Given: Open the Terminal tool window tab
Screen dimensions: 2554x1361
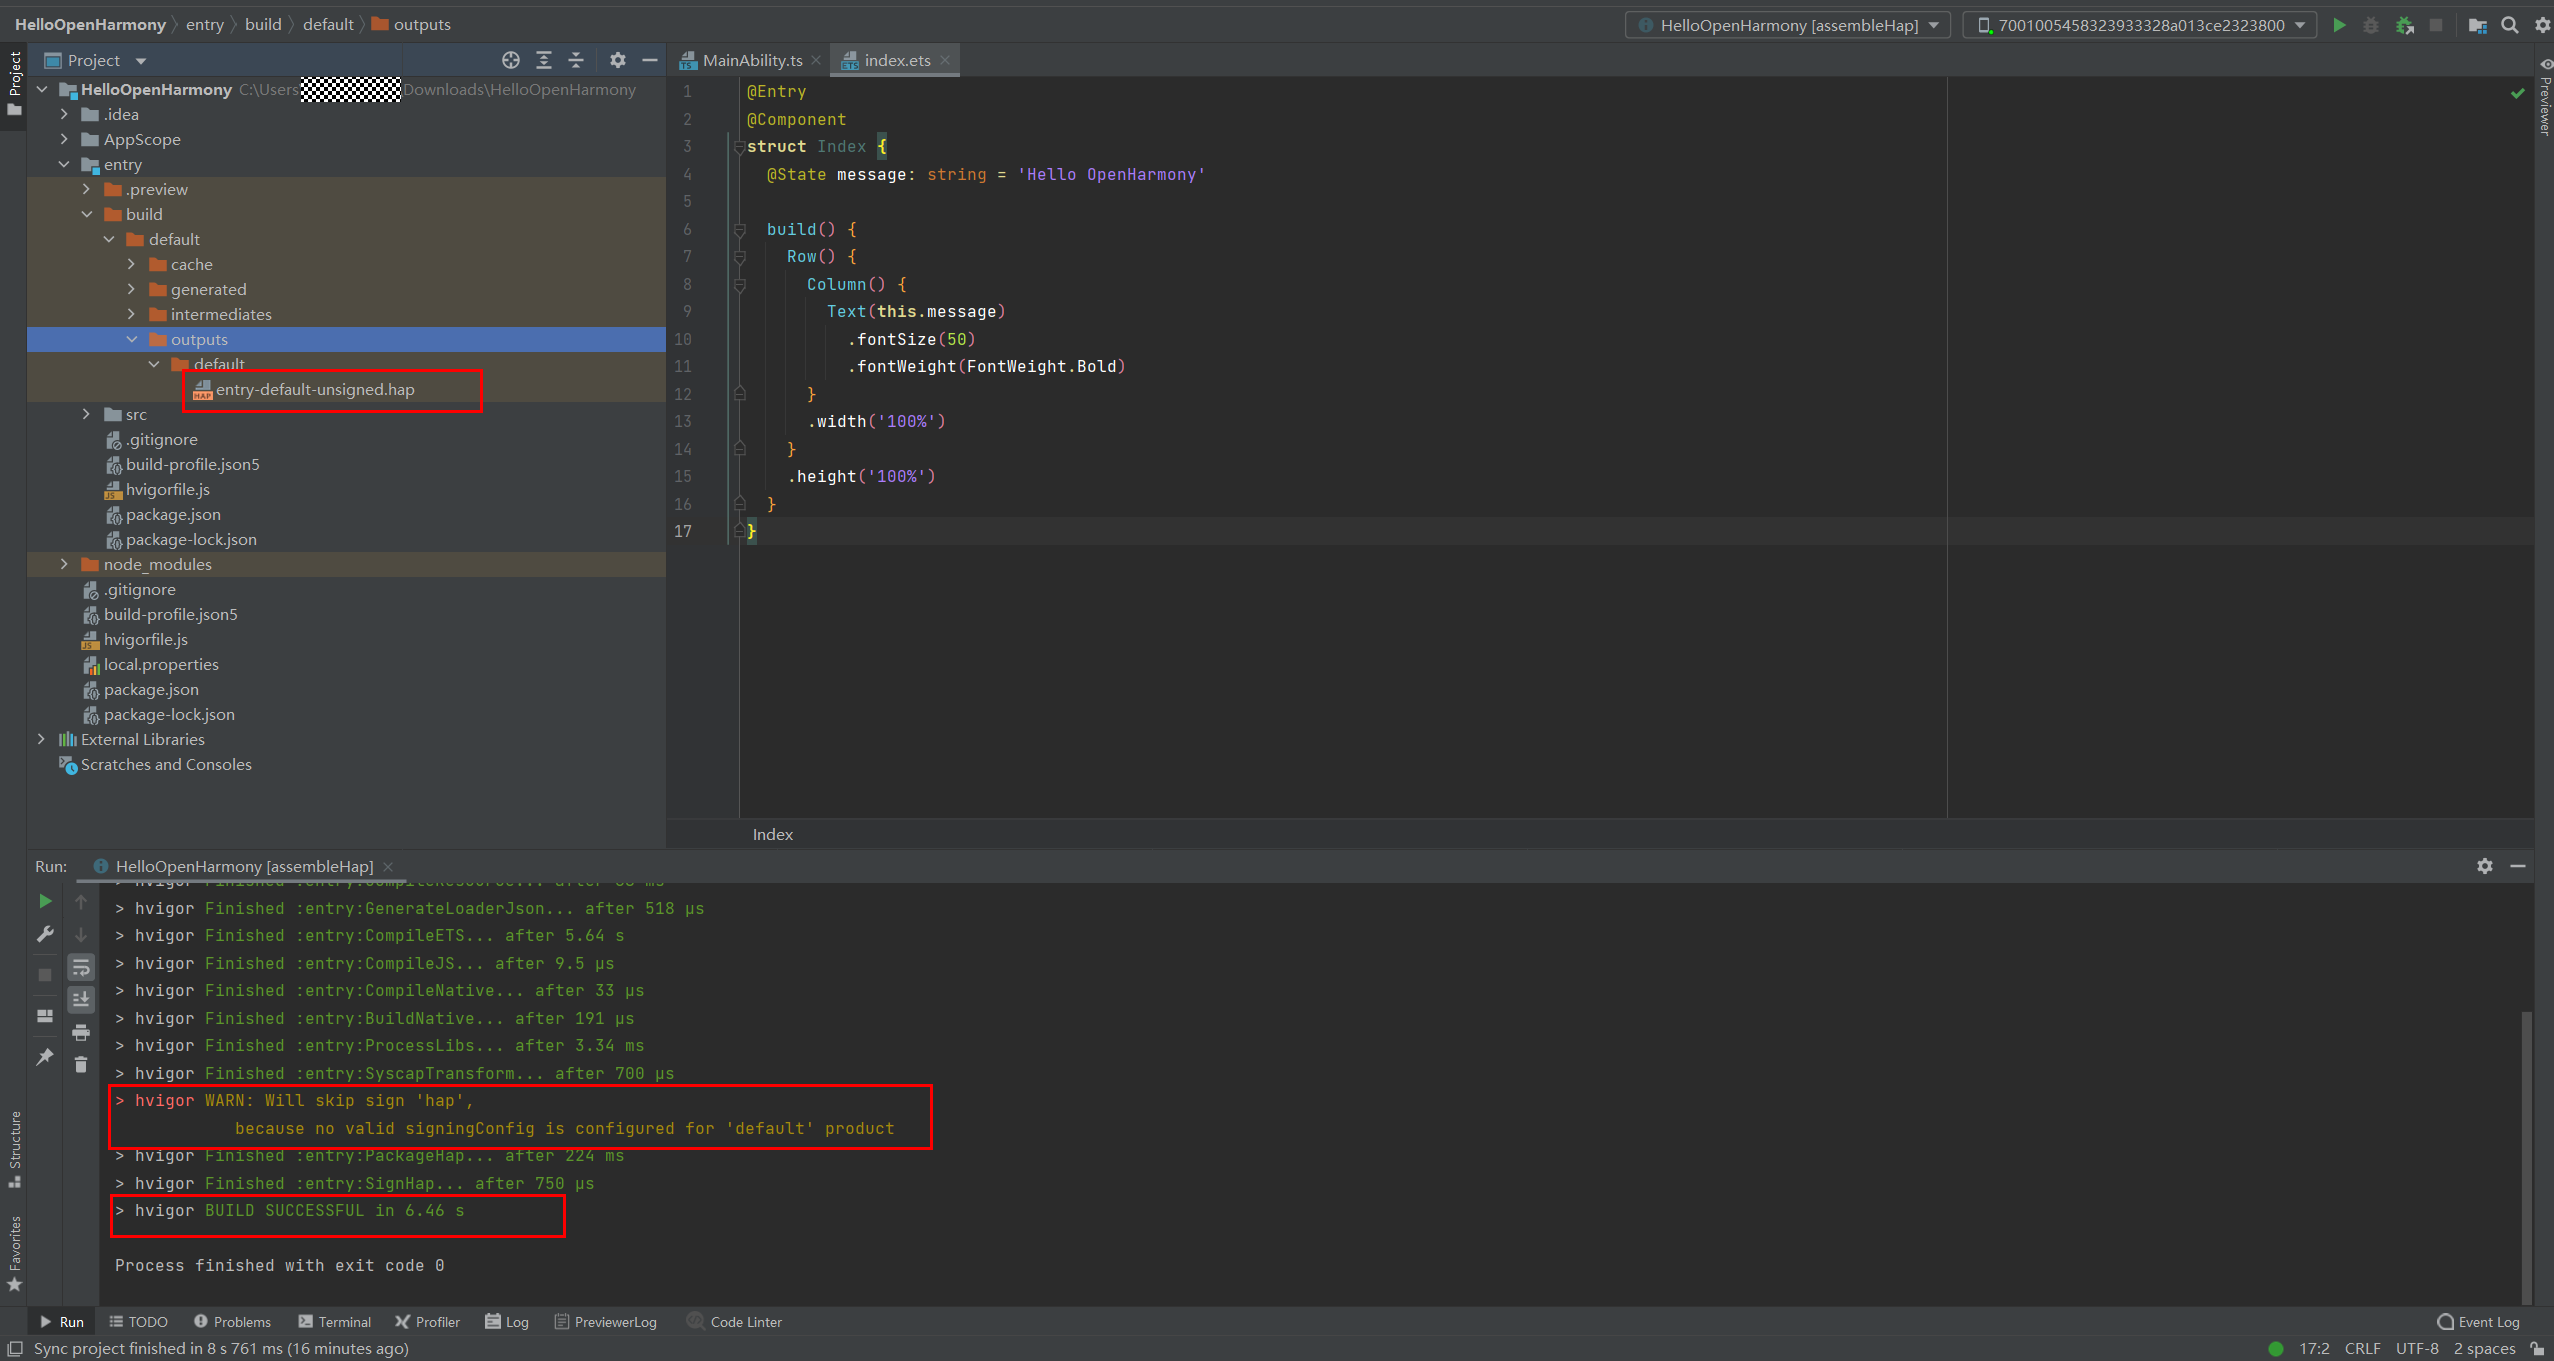Looking at the screenshot, I should [335, 1322].
